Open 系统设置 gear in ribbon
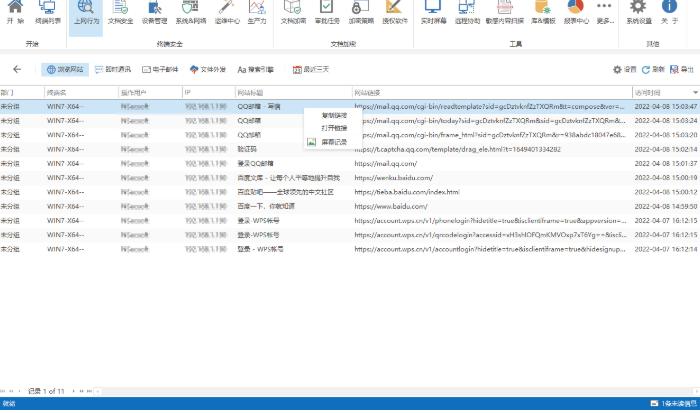The width and height of the screenshot is (700, 413). point(639,13)
